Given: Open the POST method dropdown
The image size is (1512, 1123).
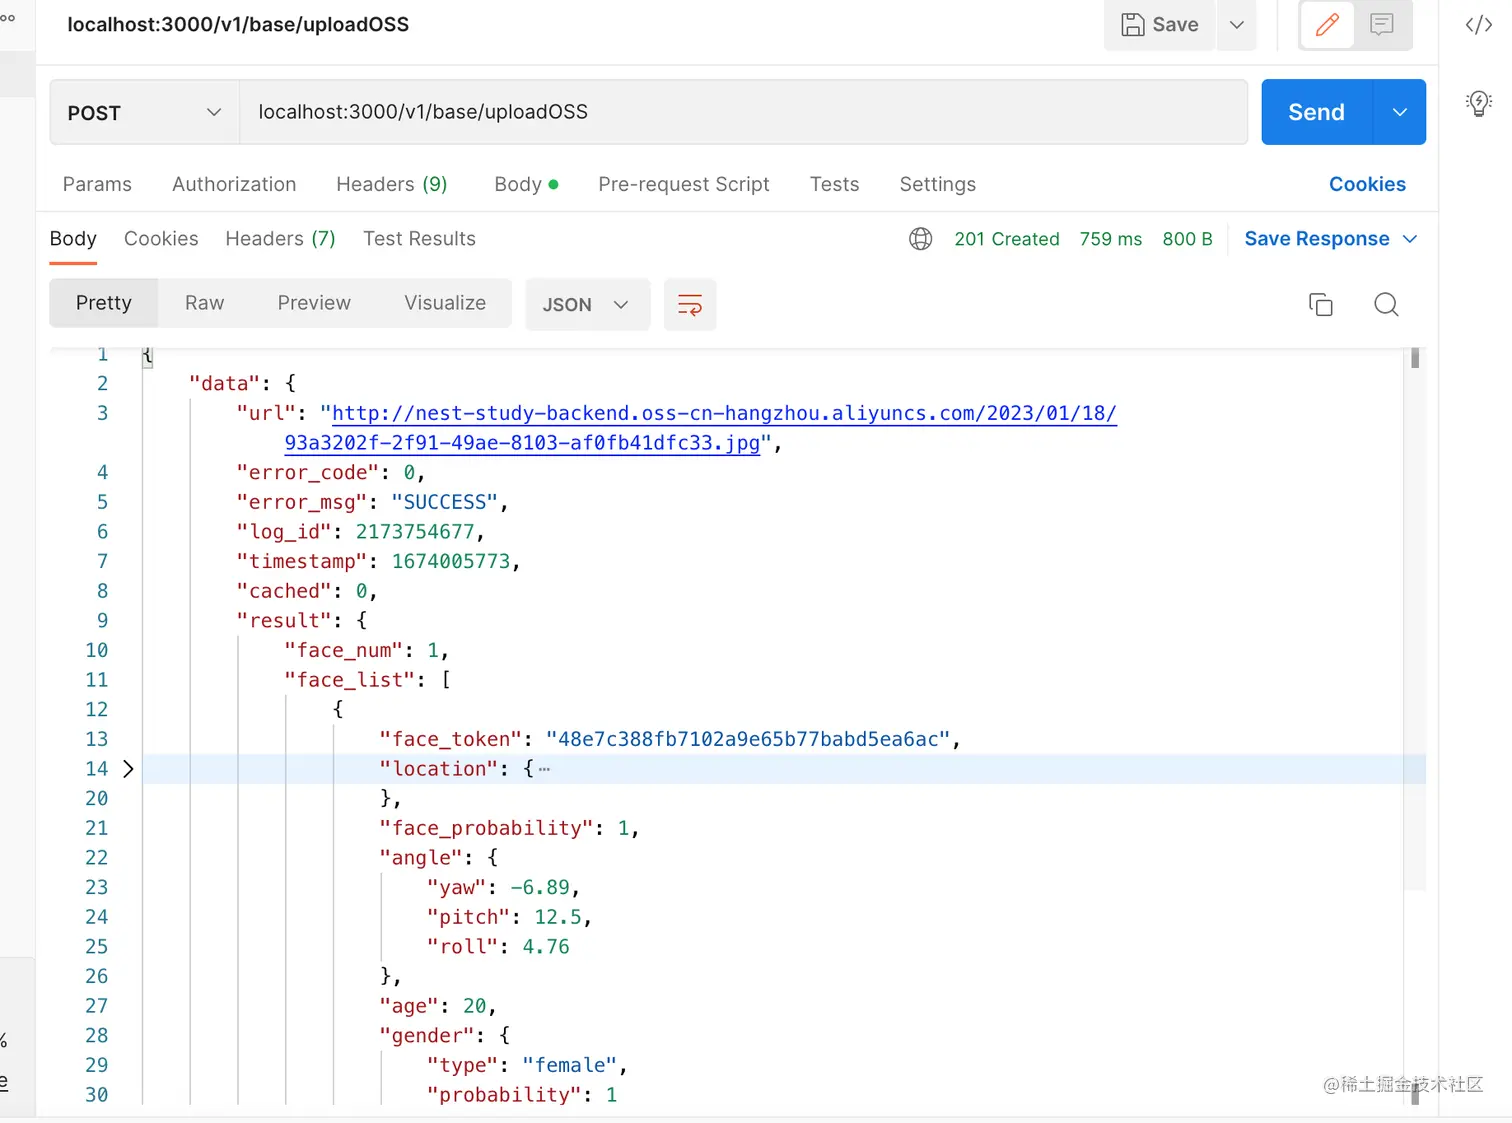Looking at the screenshot, I should click(x=145, y=112).
